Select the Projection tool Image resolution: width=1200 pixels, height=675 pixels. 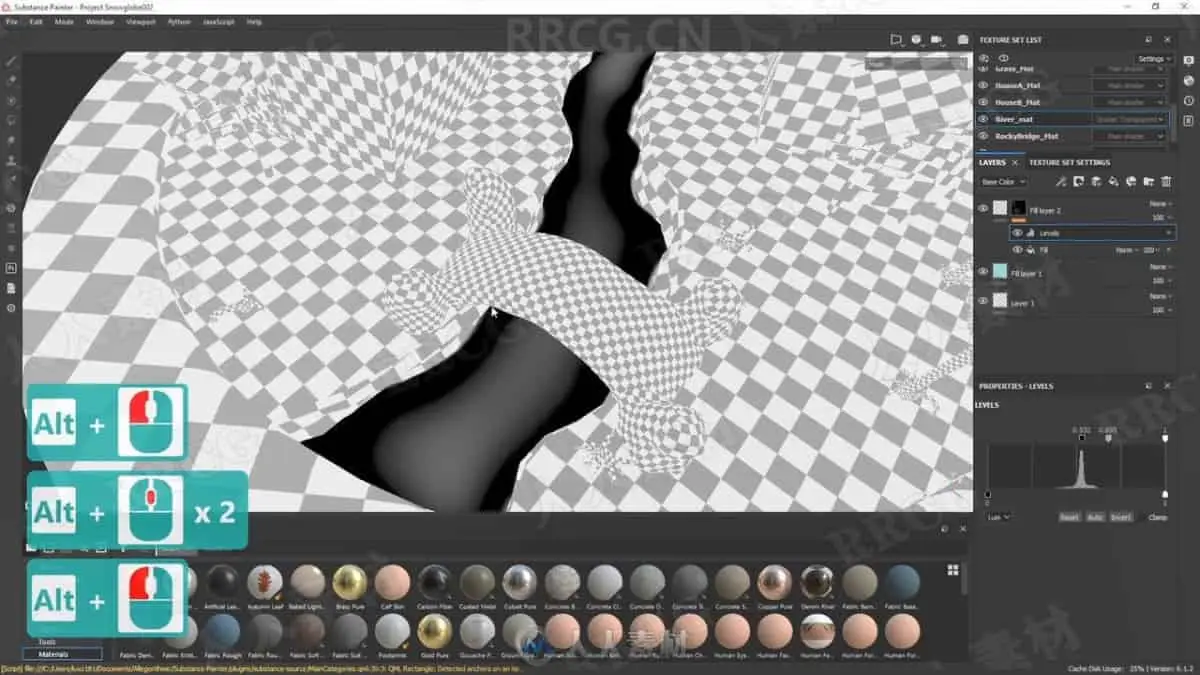click(x=11, y=101)
